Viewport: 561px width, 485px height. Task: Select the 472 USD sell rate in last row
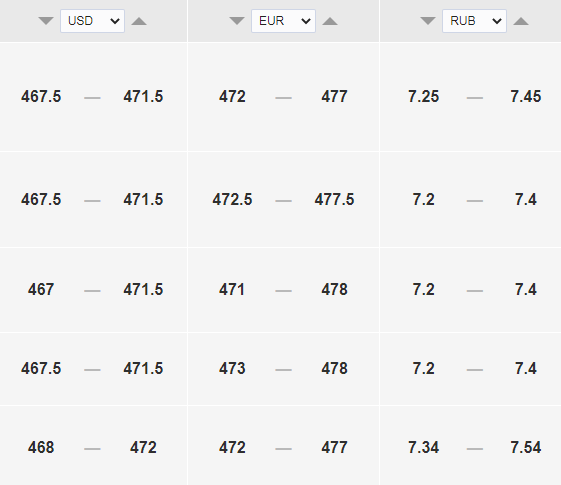pyautogui.click(x=143, y=447)
